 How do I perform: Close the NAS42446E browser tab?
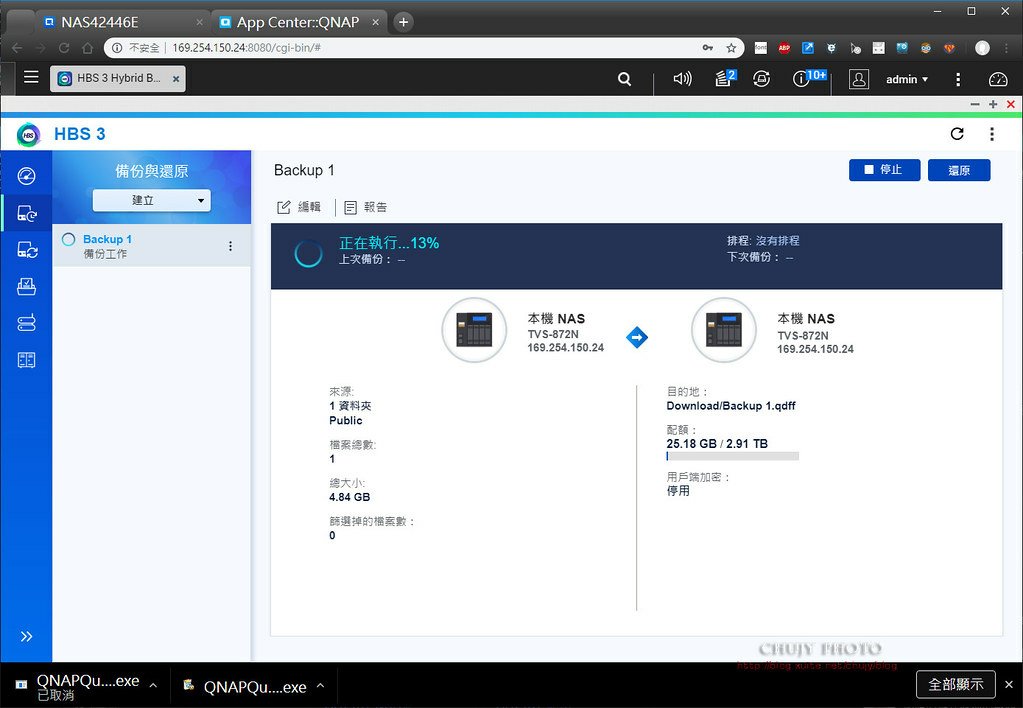point(200,22)
